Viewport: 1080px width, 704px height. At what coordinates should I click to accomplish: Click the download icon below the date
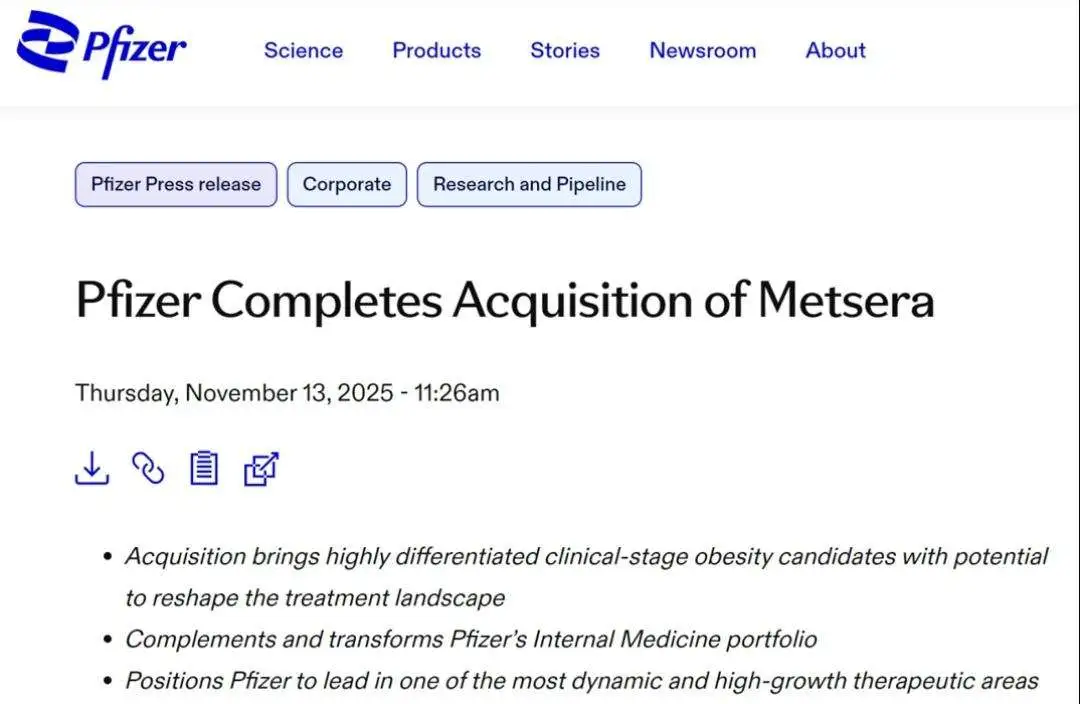click(92, 468)
